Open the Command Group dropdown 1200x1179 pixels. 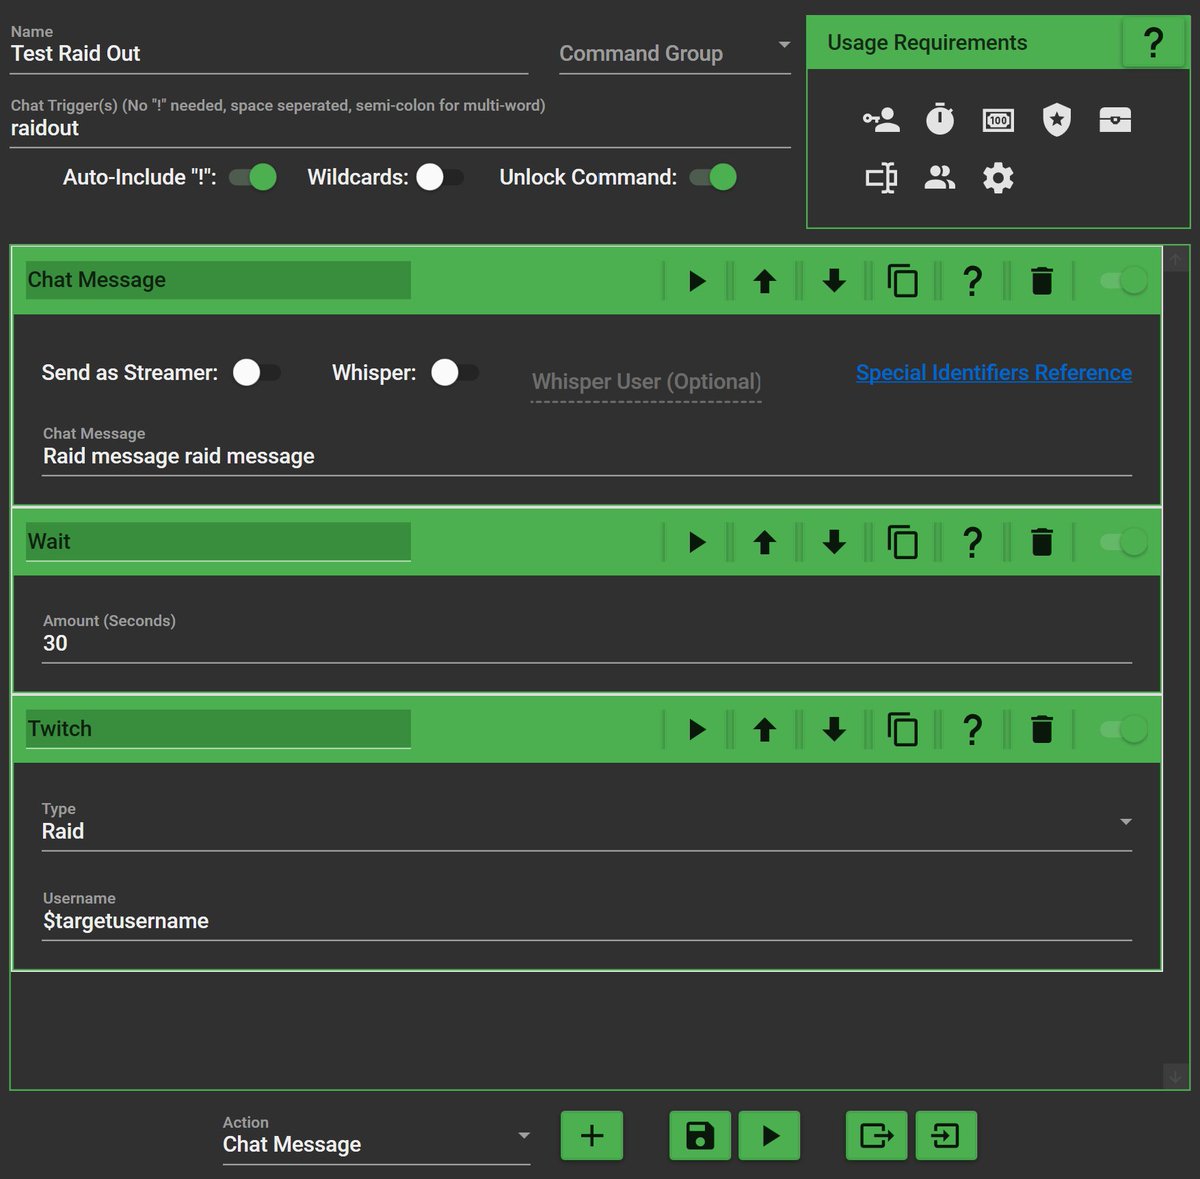[x=675, y=54]
